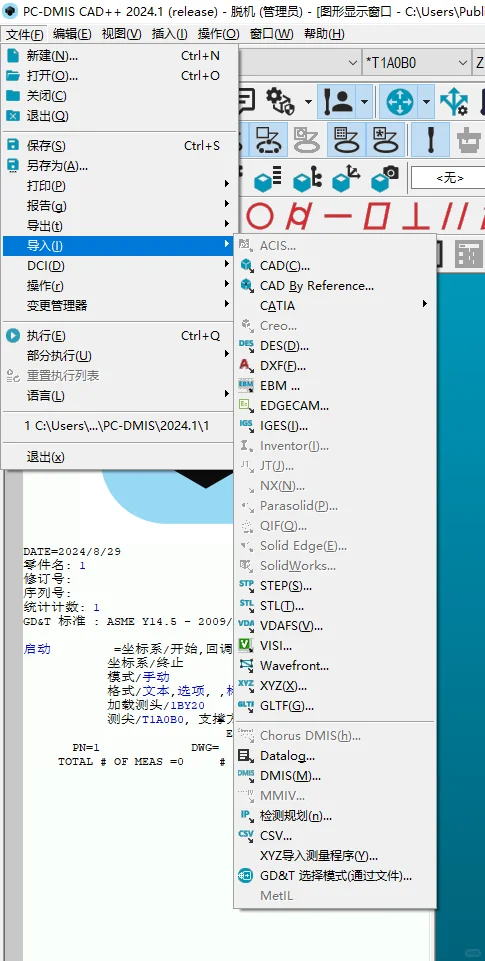Select CAD(C)... import option
Screen dimensions: 485x961
click(335, 265)
